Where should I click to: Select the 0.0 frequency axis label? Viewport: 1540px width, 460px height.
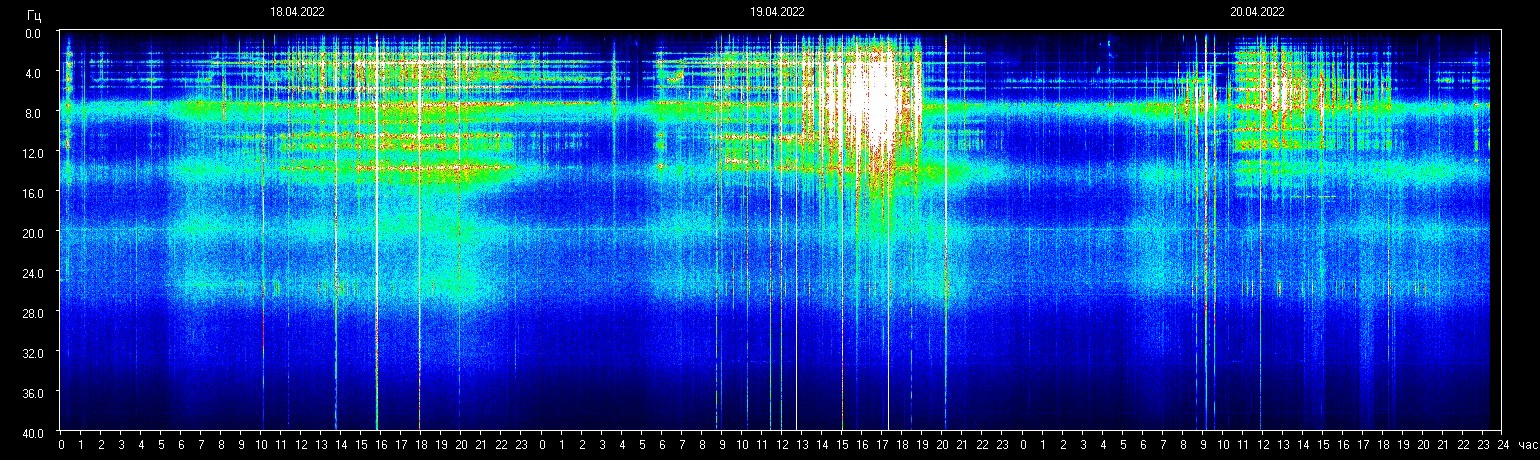click(x=34, y=33)
